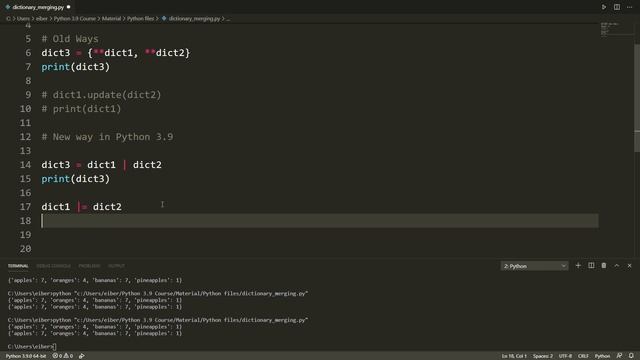The width and height of the screenshot is (640, 360).
Task: Click the 'C:\Users\eiber>' terminal prompt at bottom
Action: (x=31, y=347)
